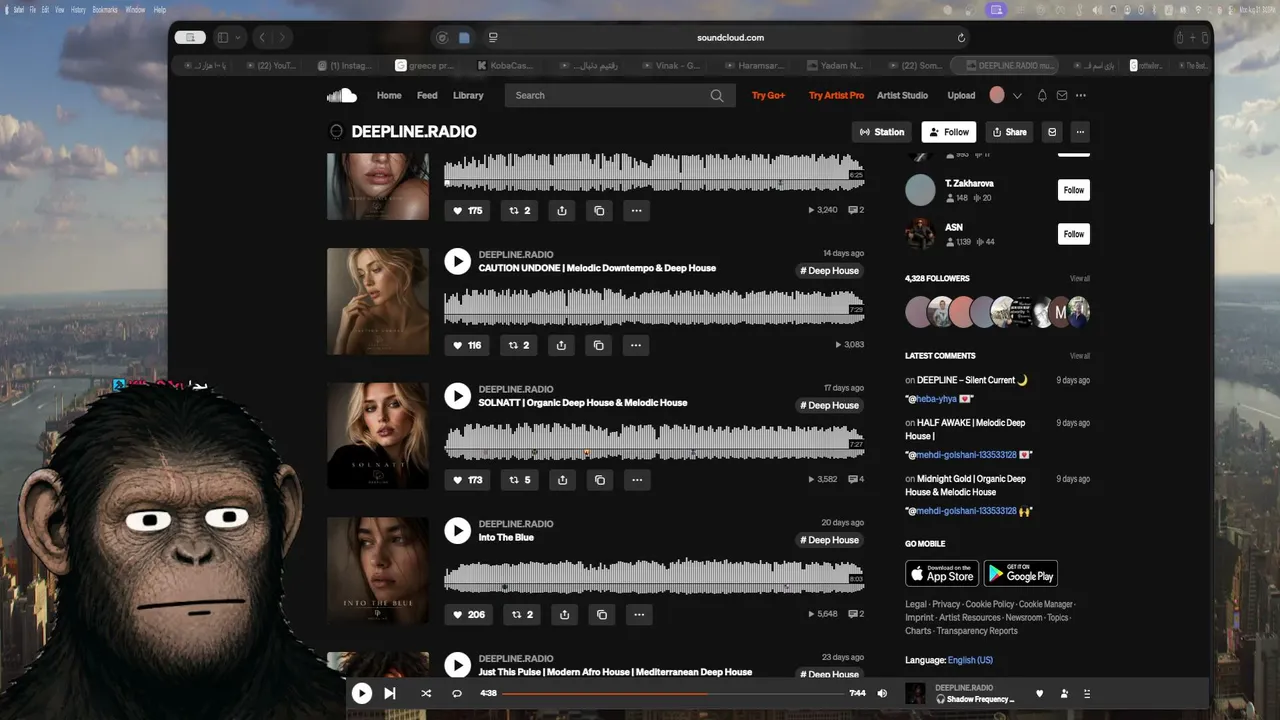Switch to the KobaCas browser tab
The width and height of the screenshot is (1280, 720).
pyautogui.click(x=505, y=66)
